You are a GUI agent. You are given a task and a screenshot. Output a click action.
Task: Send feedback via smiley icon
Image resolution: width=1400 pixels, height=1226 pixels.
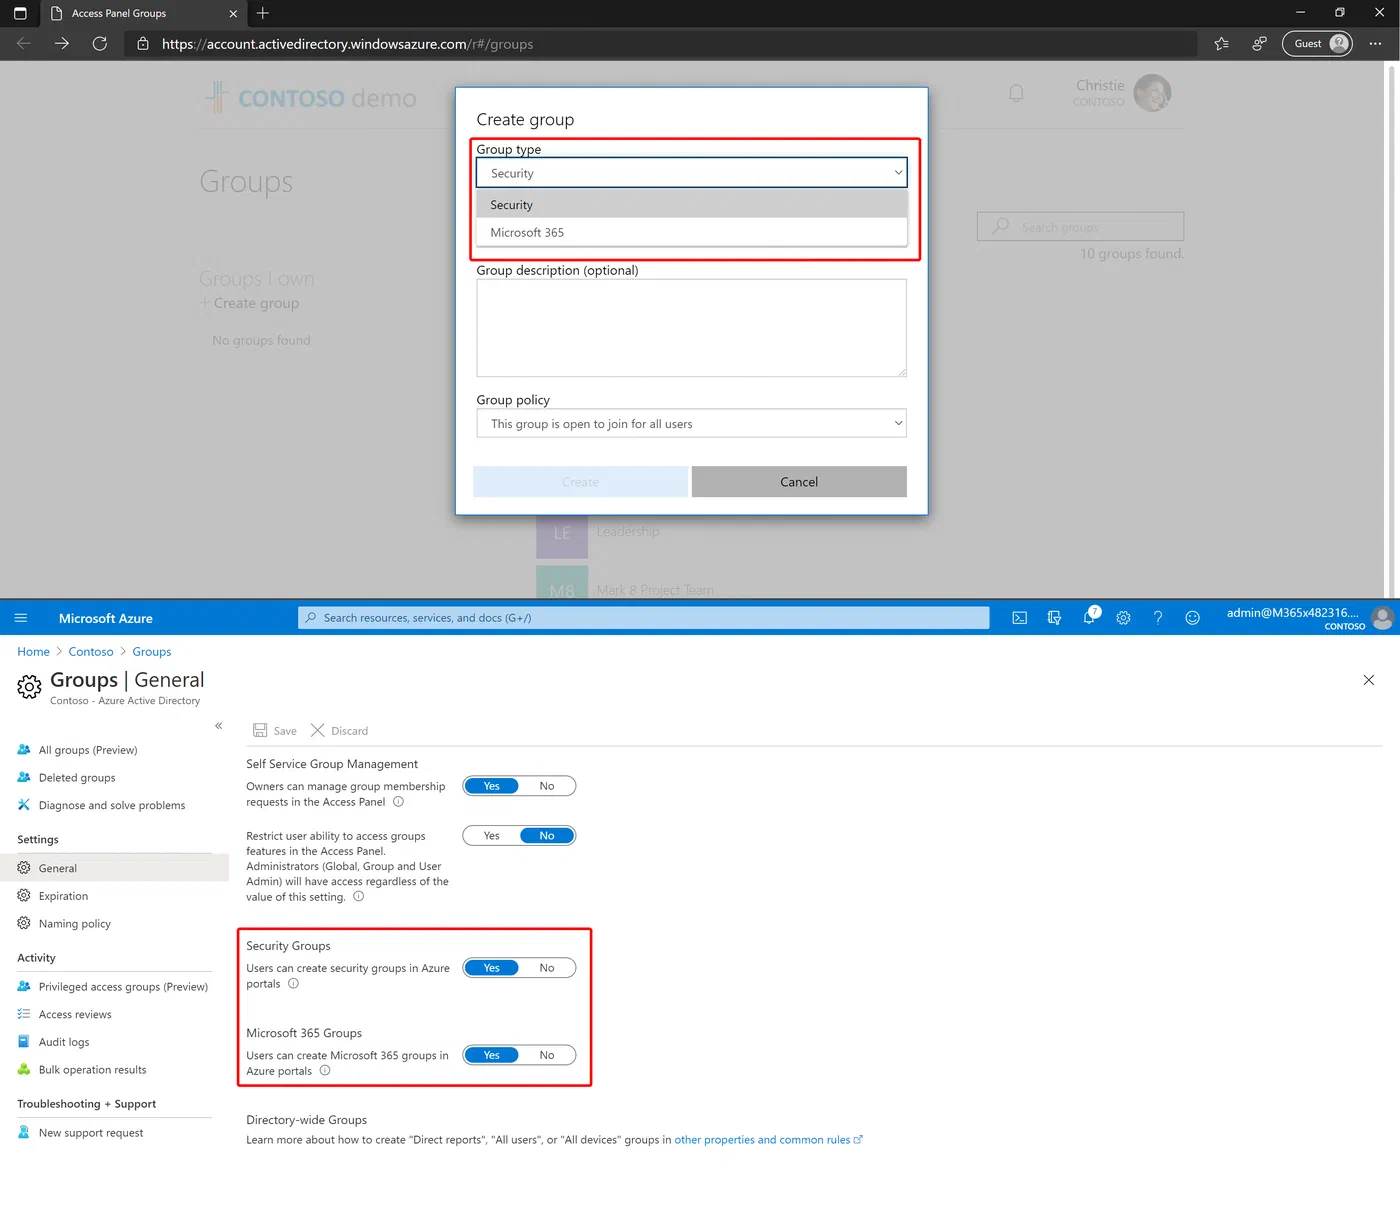pos(1192,618)
